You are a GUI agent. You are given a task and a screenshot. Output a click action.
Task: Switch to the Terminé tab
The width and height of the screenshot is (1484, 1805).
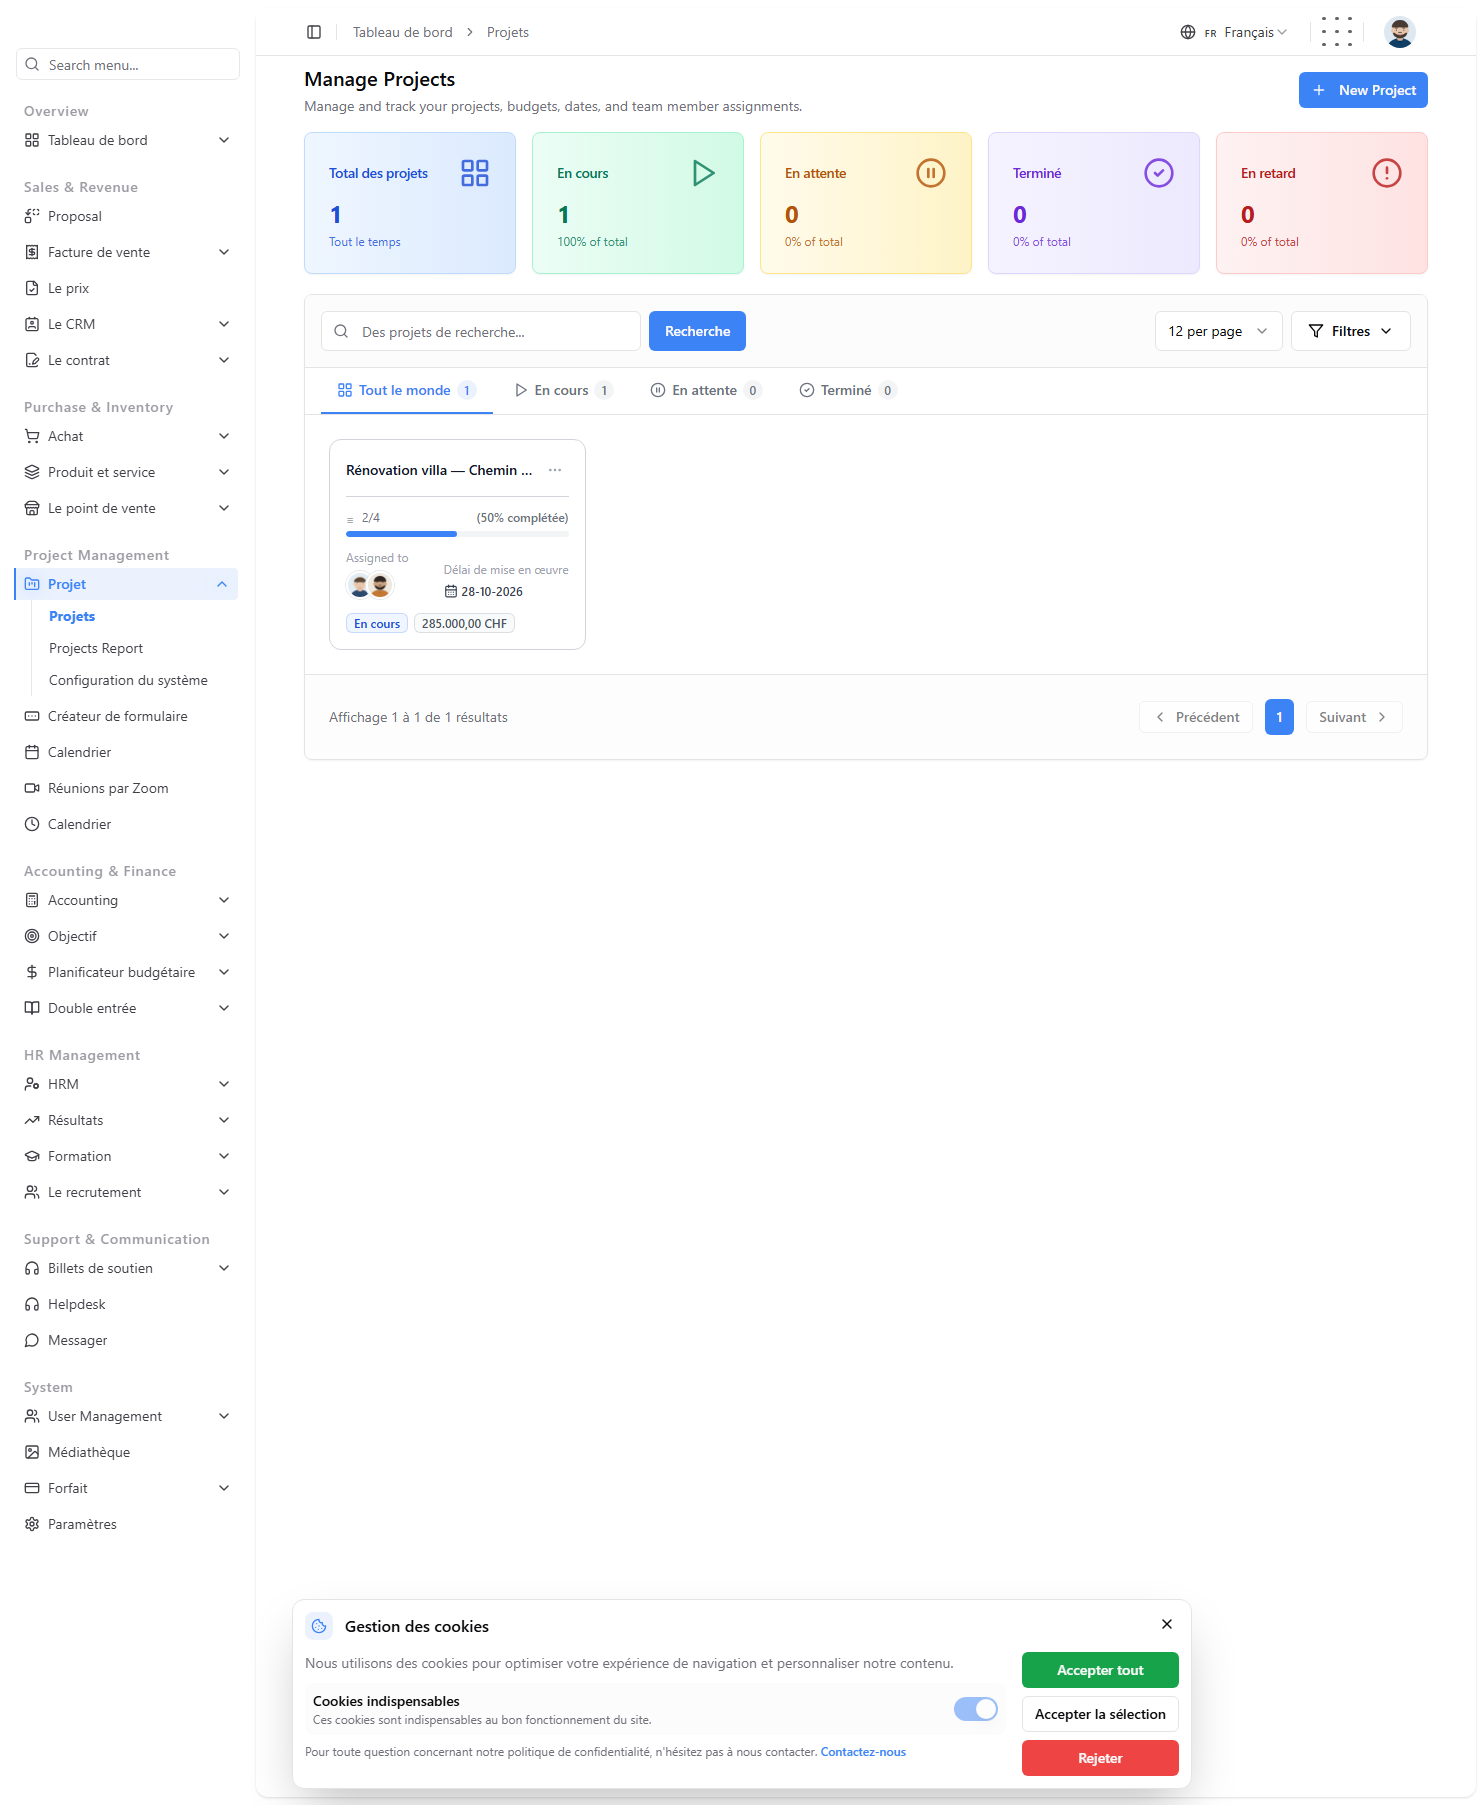click(848, 390)
